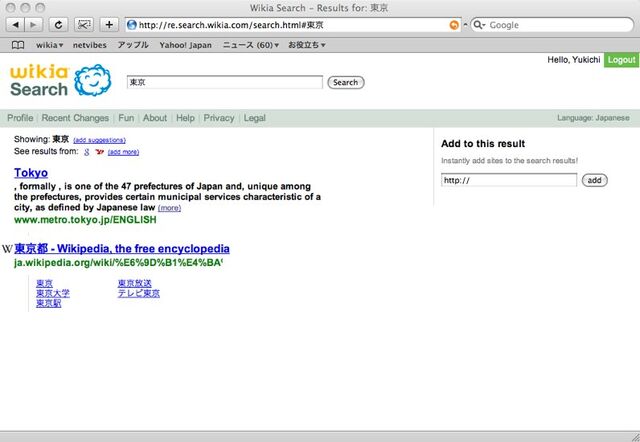
Task: Click the Hello, Yukichi greeting text
Action: click(573, 60)
